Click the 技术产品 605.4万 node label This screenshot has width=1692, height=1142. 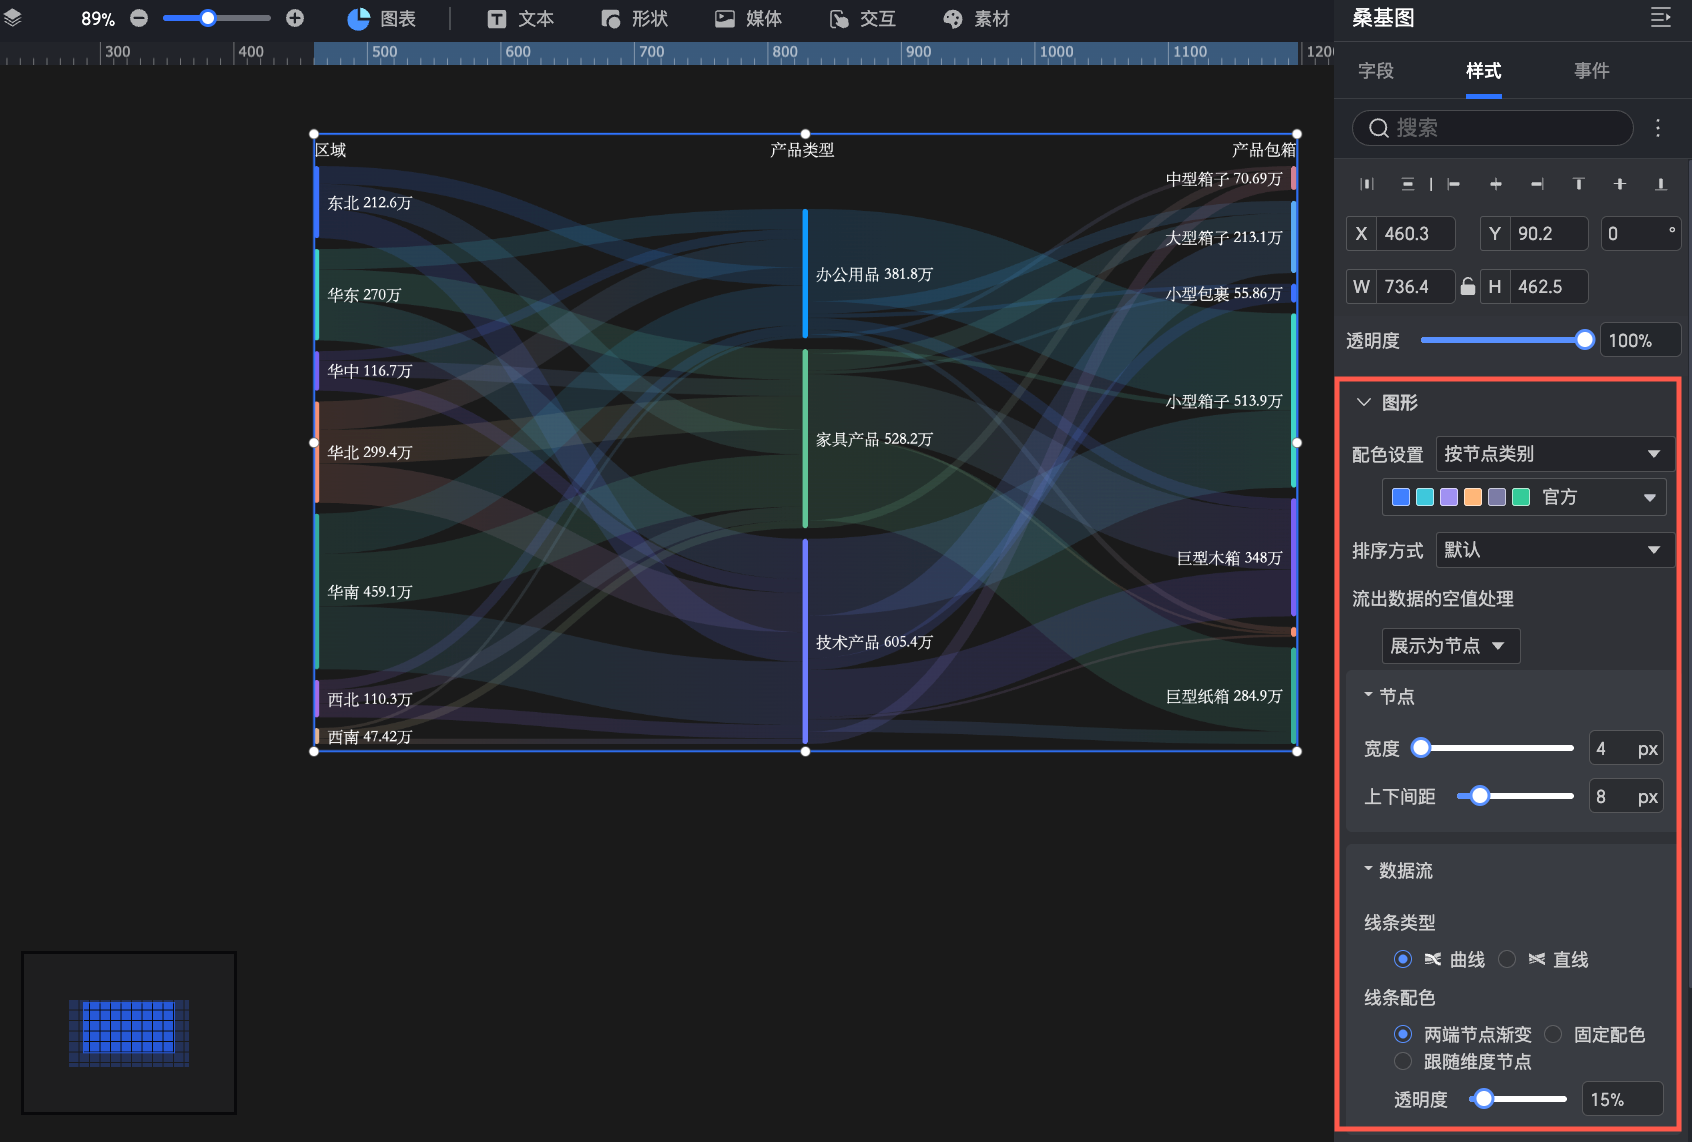coord(874,642)
